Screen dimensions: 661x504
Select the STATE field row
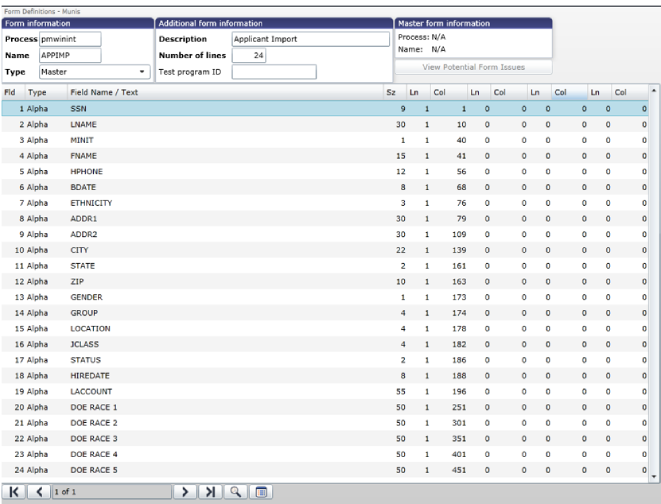pyautogui.click(x=325, y=266)
